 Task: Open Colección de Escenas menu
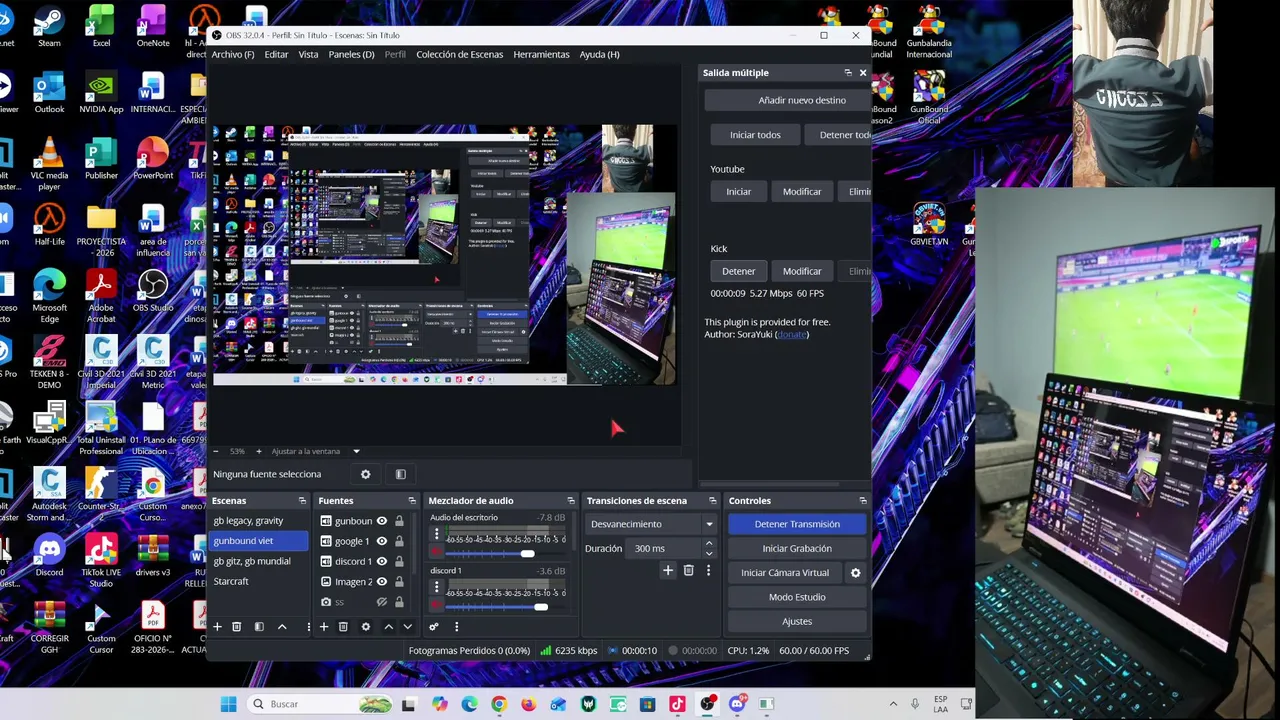point(460,54)
